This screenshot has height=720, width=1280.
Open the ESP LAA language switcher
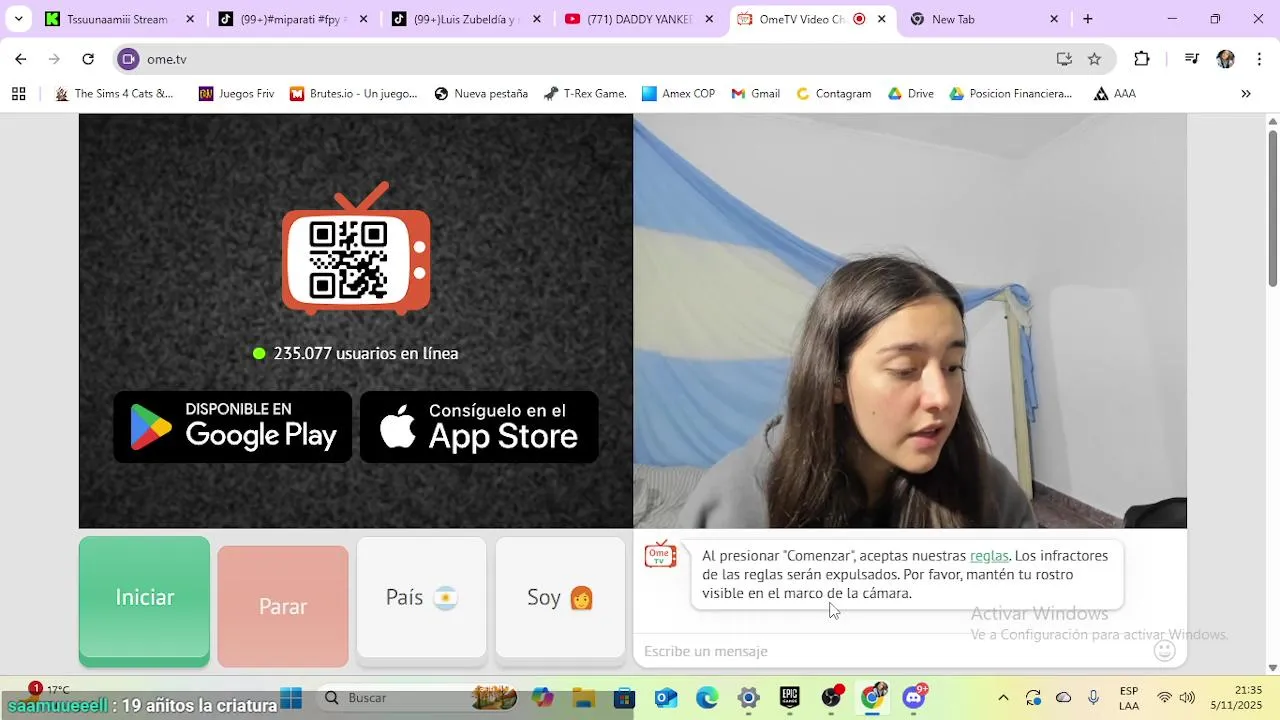click(1129, 698)
